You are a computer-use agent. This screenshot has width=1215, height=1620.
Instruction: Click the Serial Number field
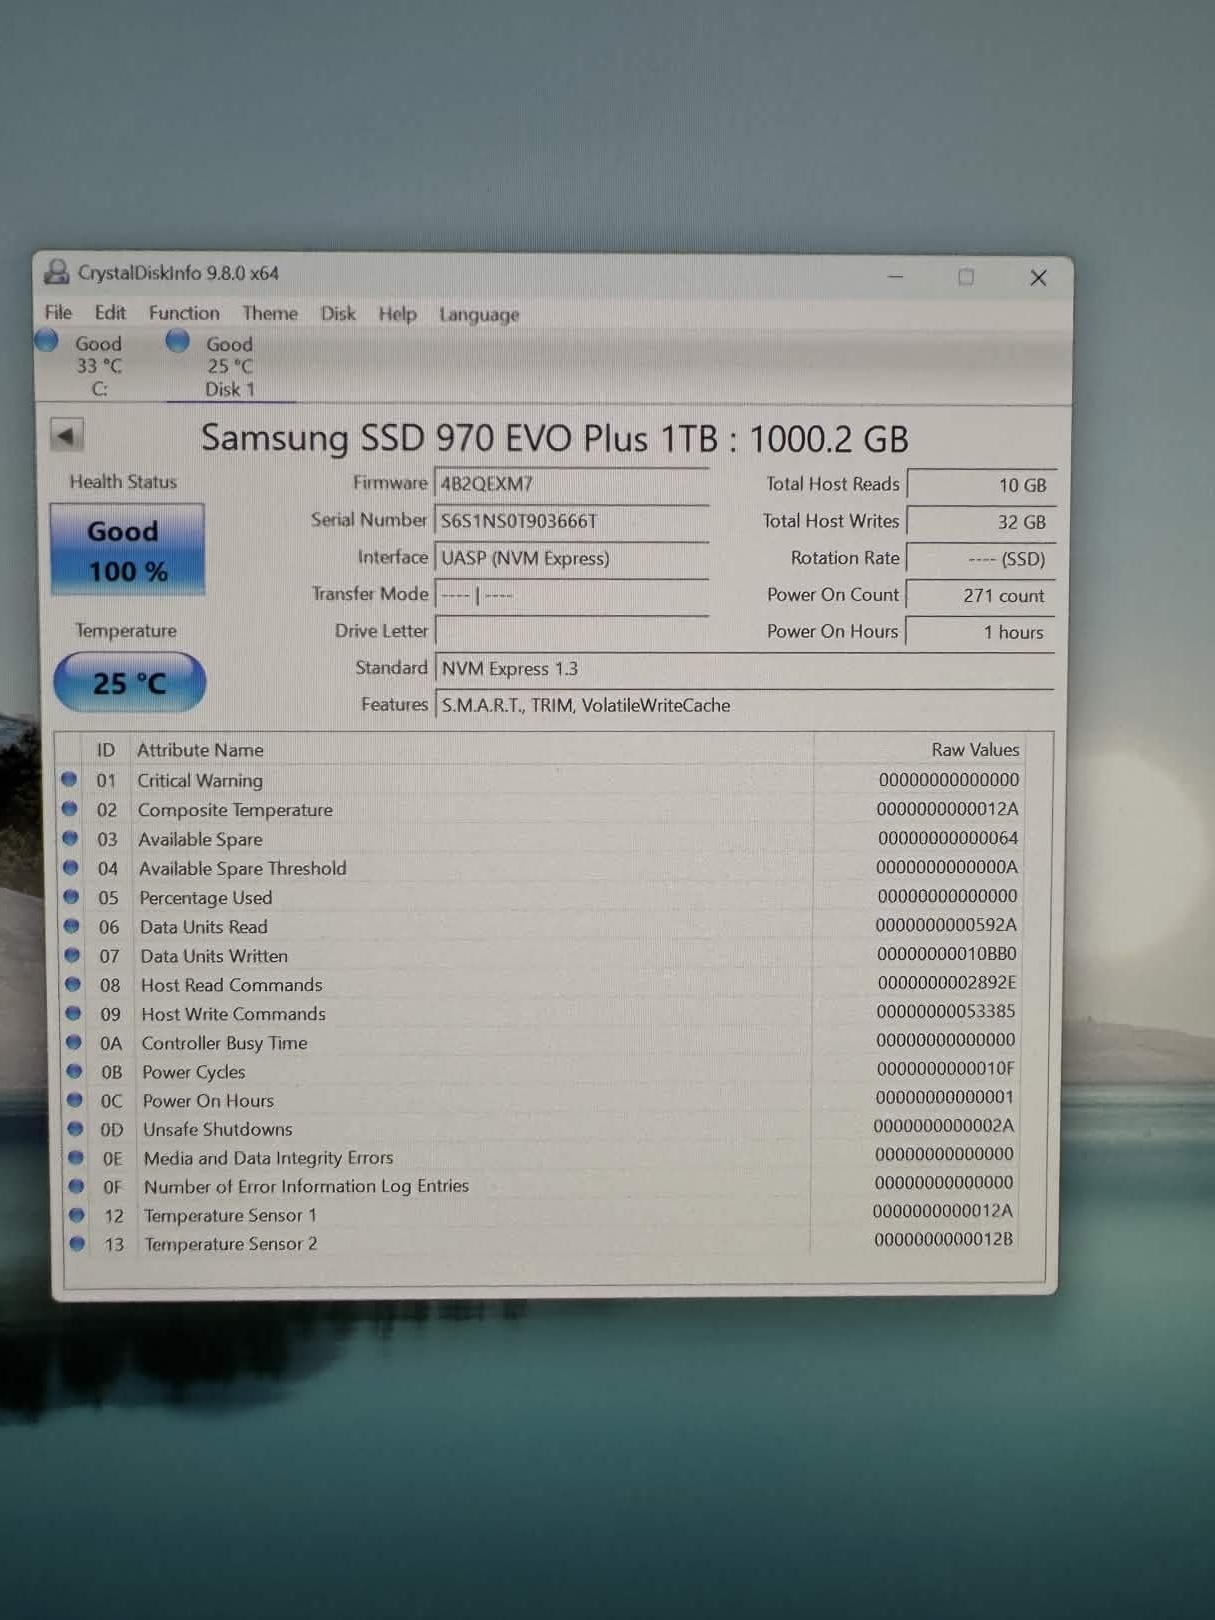(572, 521)
